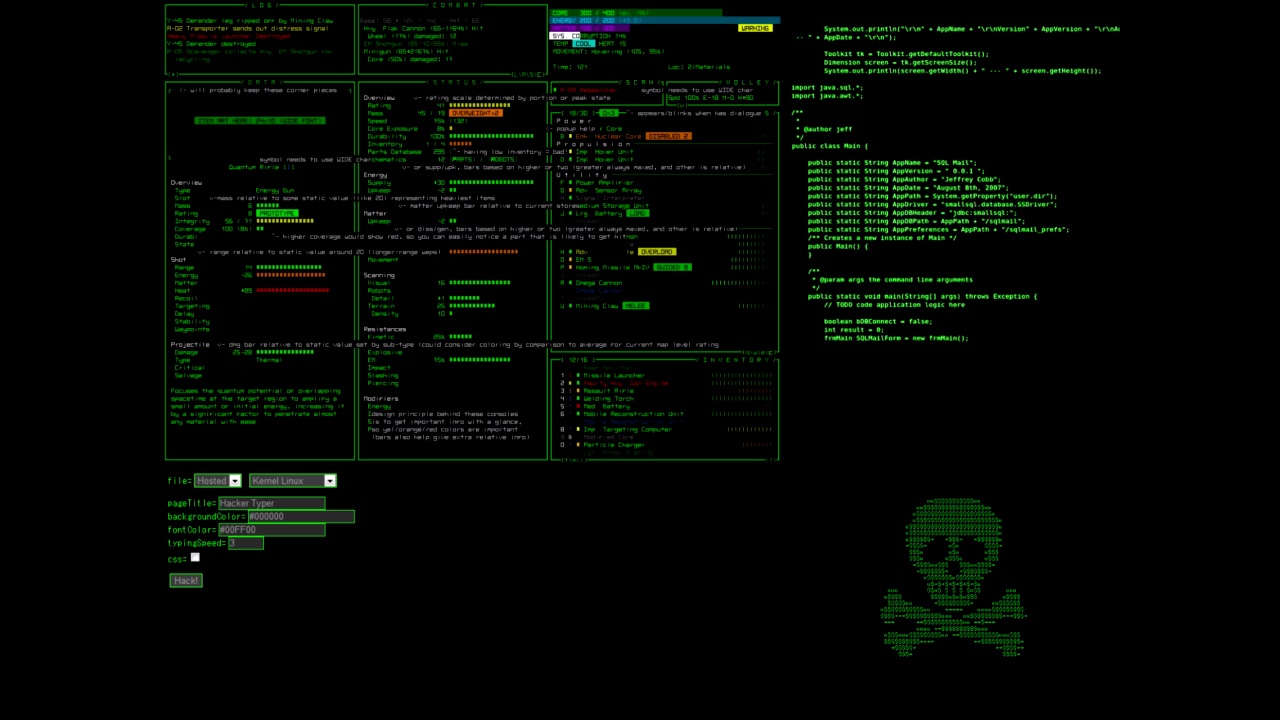Viewport: 1280px width, 720px height.
Task: Click the cyan COOL temperature indicator
Action: coord(584,44)
